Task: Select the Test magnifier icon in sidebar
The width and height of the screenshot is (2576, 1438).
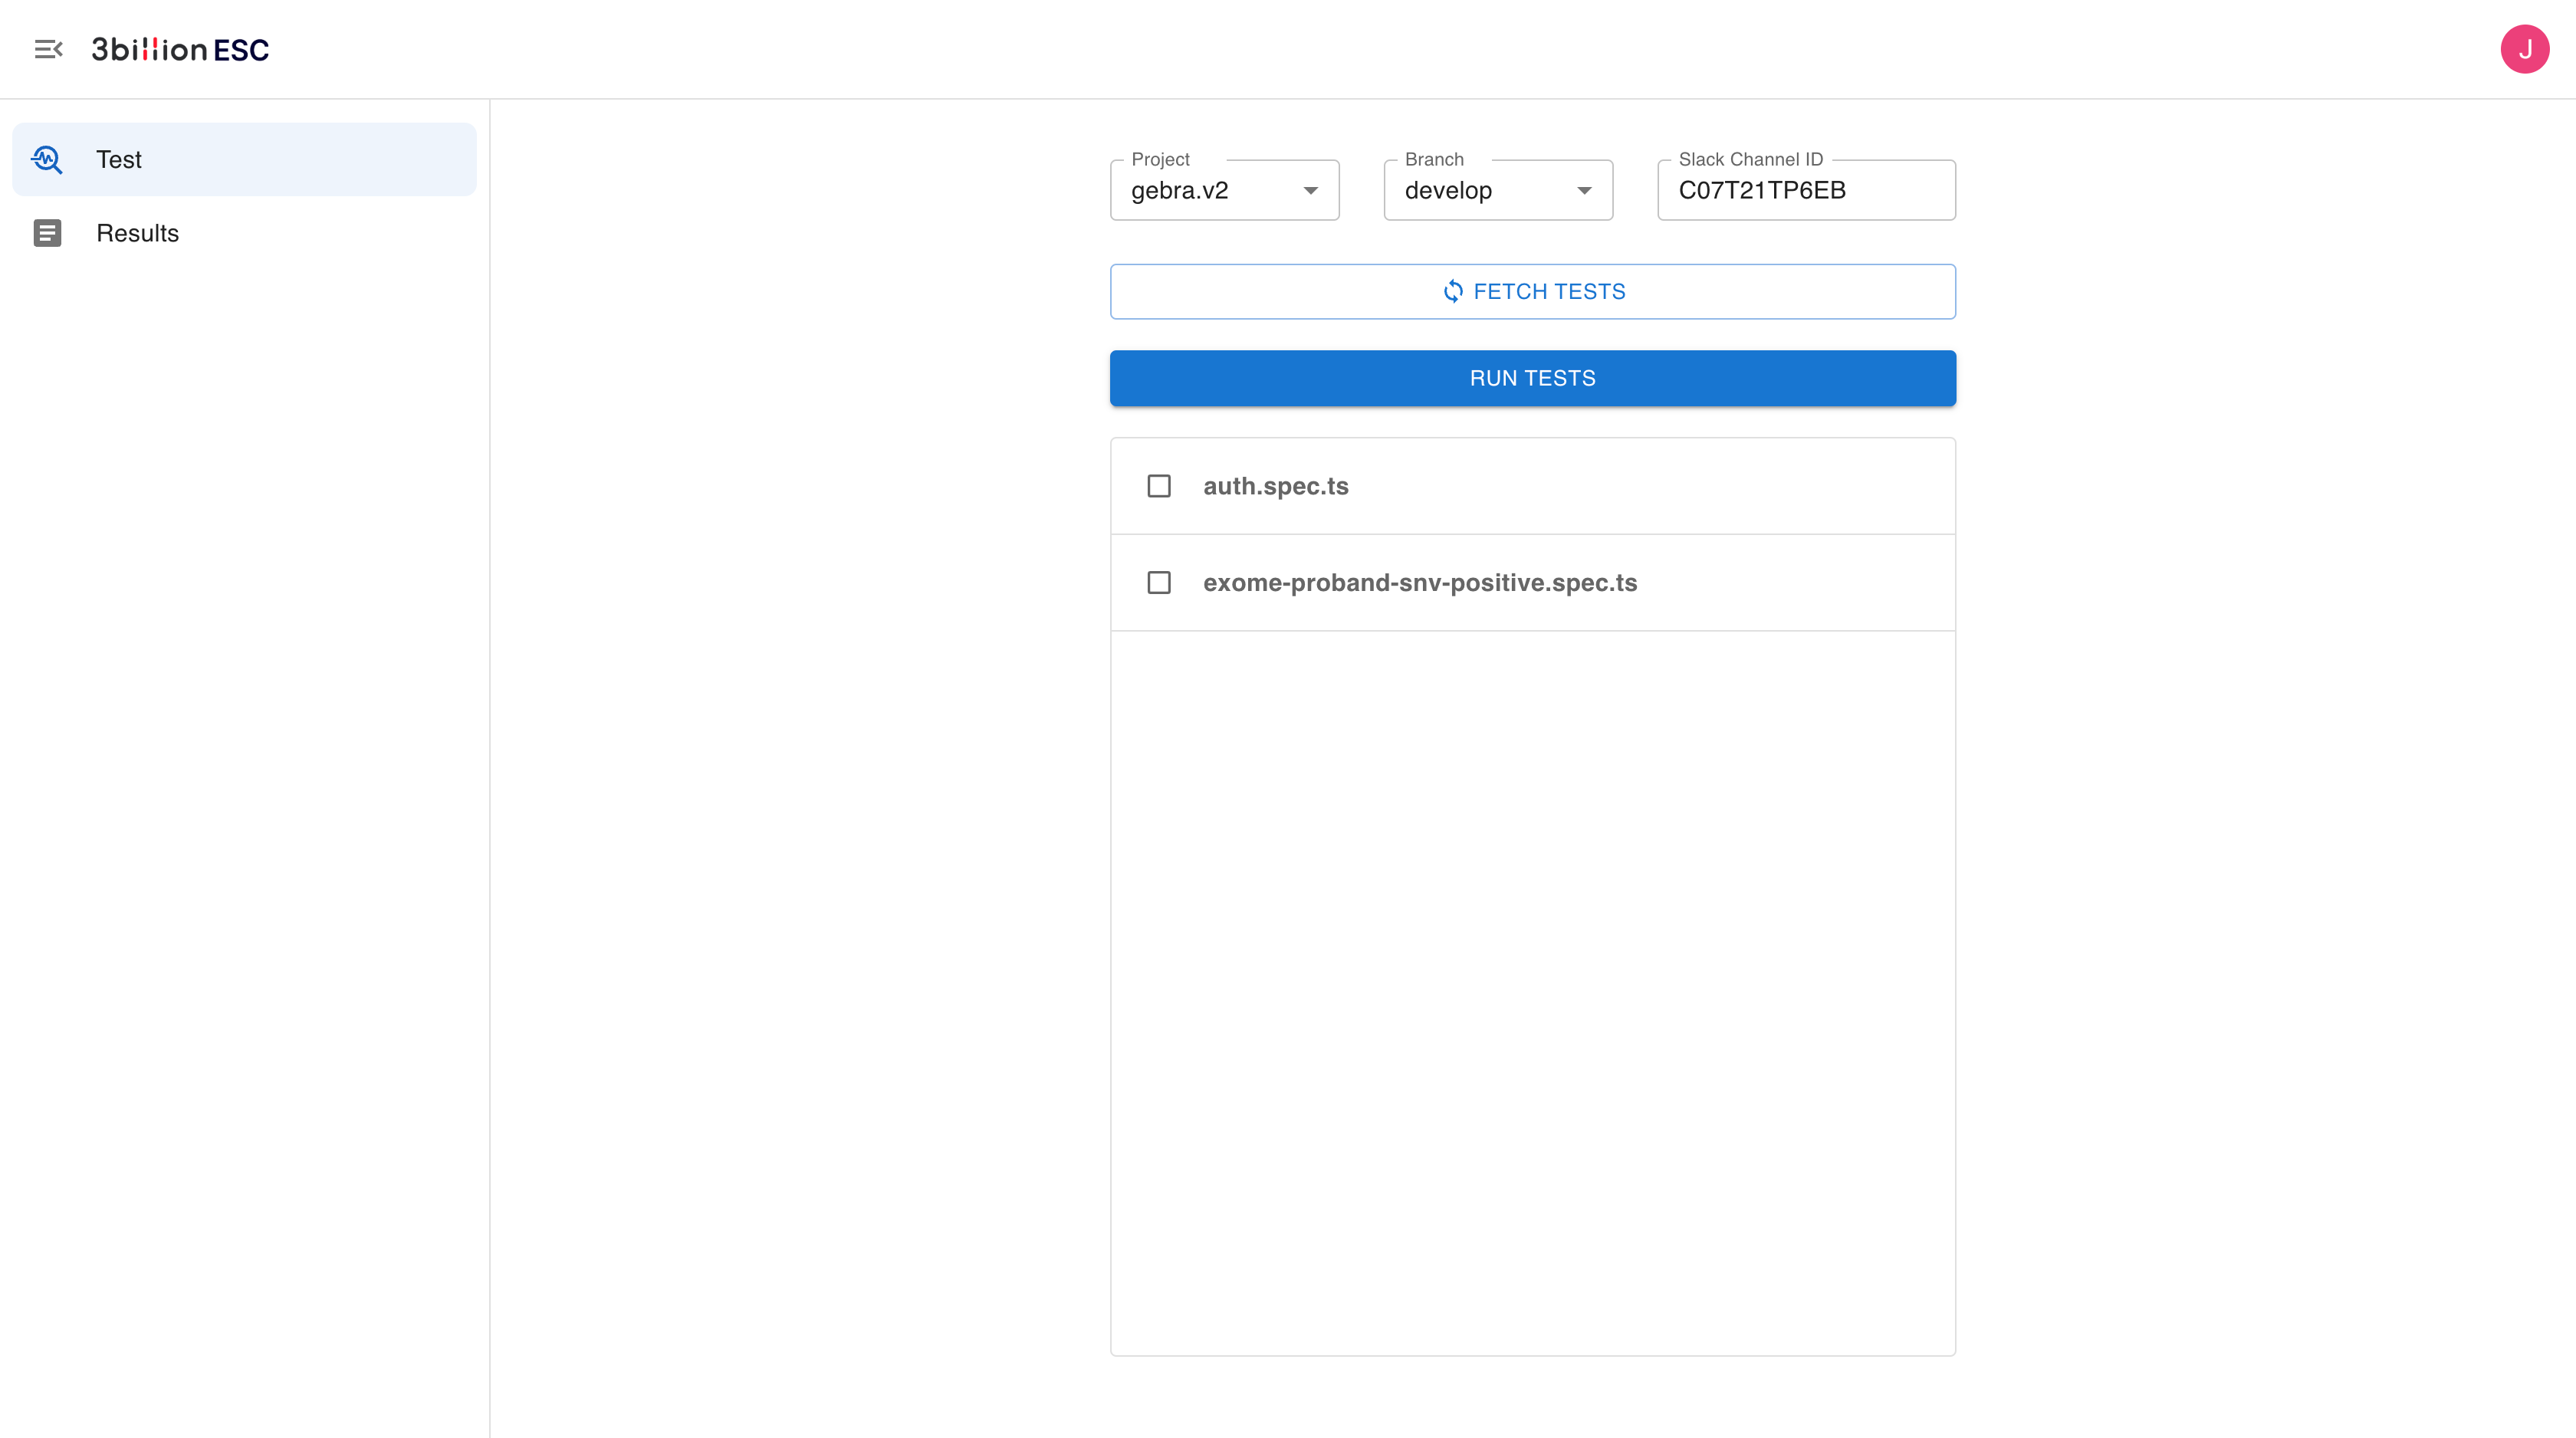Action: pyautogui.click(x=47, y=159)
